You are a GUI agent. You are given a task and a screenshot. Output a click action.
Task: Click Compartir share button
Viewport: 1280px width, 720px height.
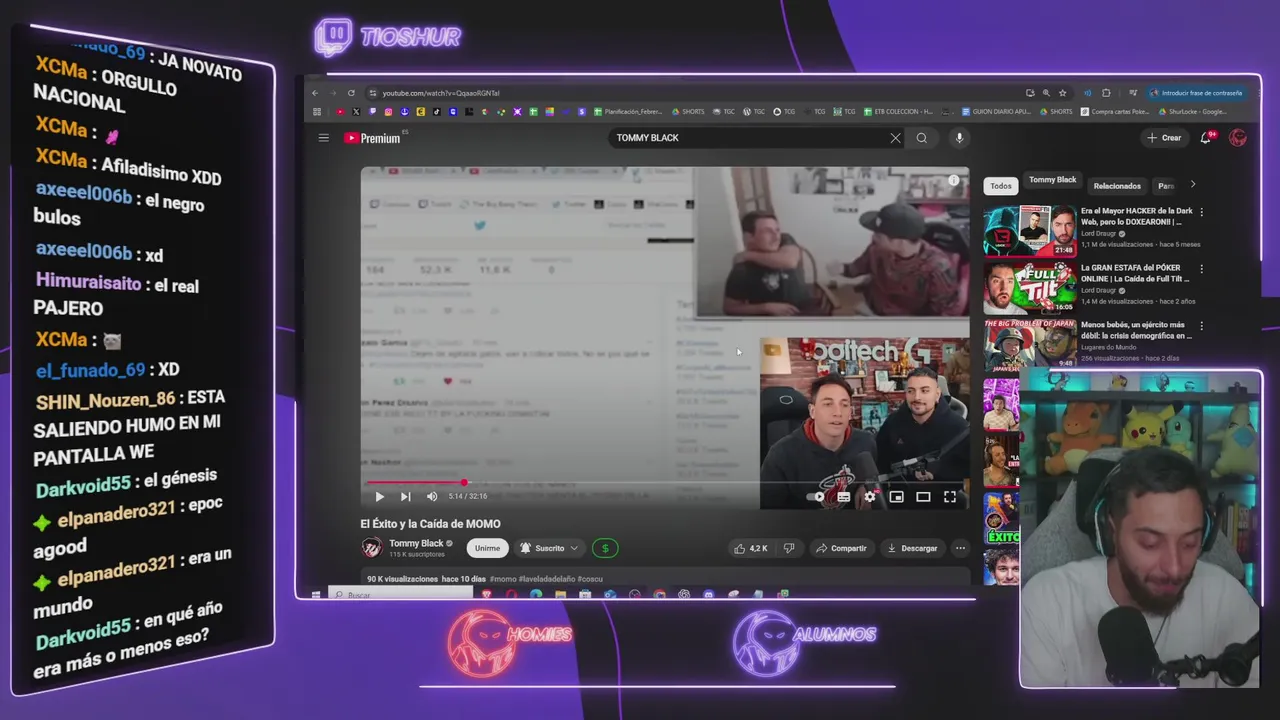(x=841, y=548)
